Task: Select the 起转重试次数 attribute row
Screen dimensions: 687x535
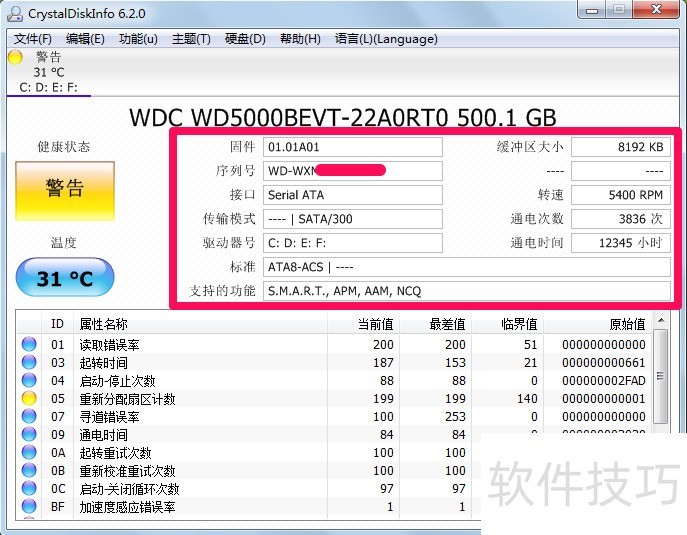Action: [x=249, y=452]
